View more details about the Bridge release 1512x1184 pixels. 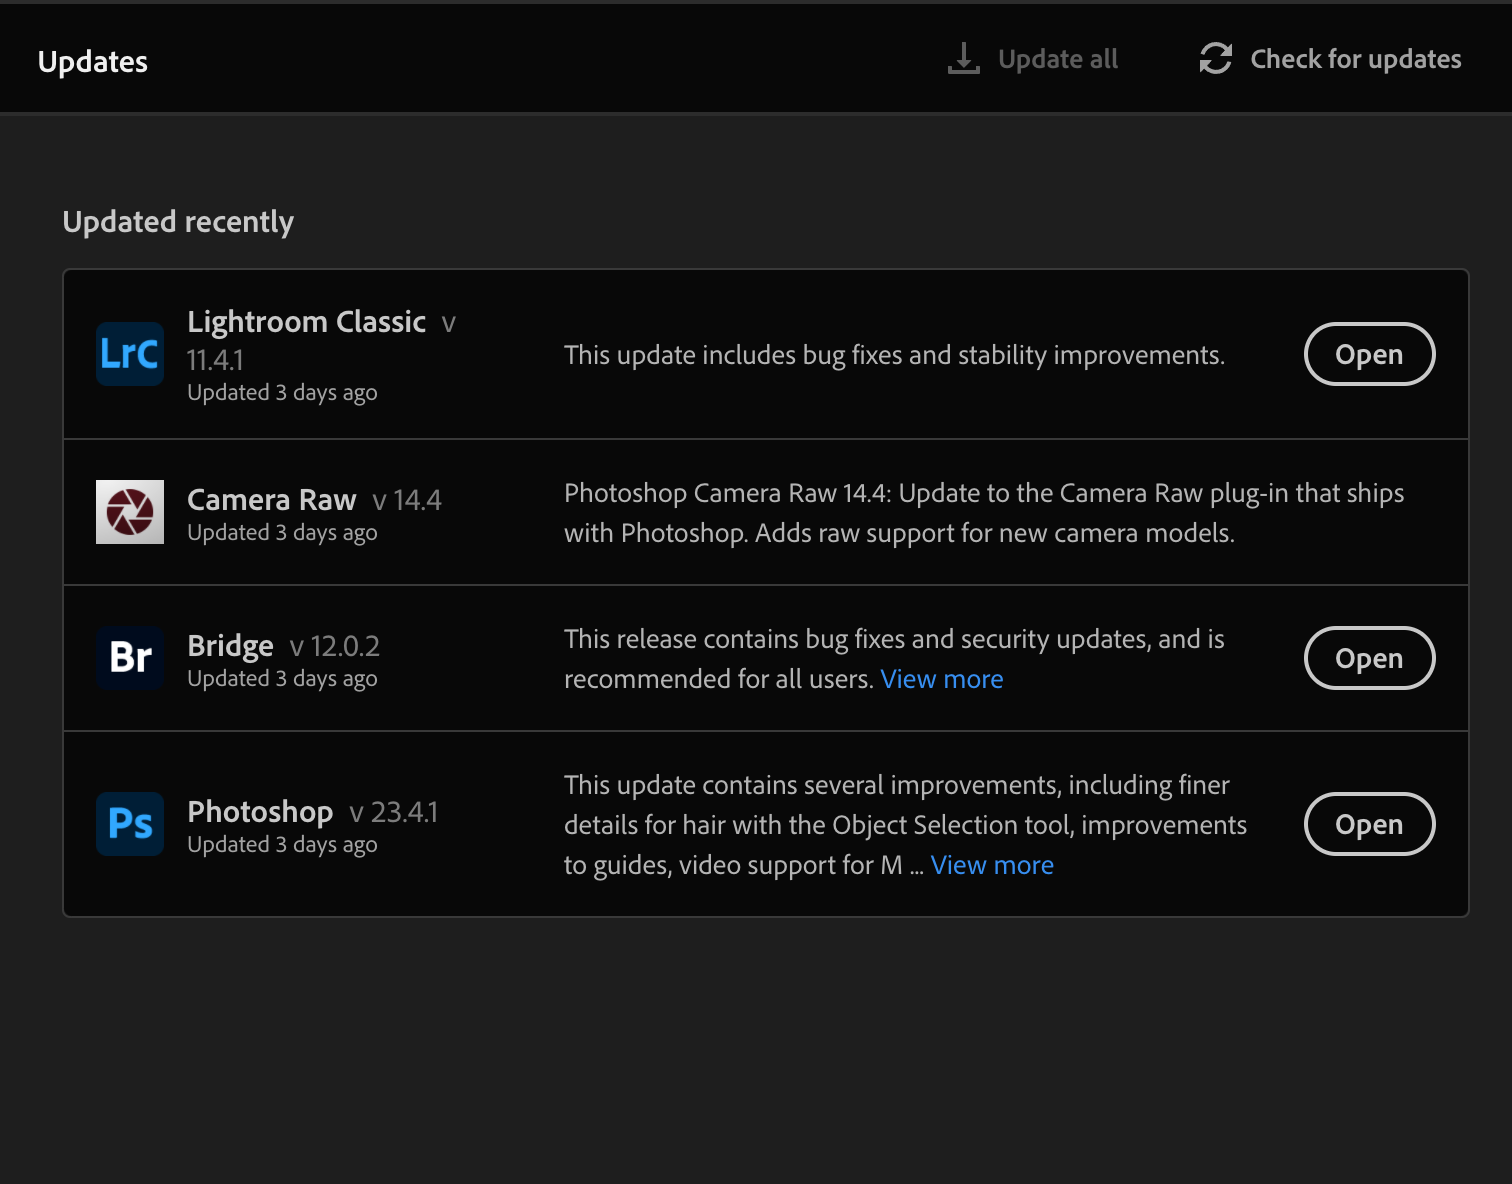941,678
